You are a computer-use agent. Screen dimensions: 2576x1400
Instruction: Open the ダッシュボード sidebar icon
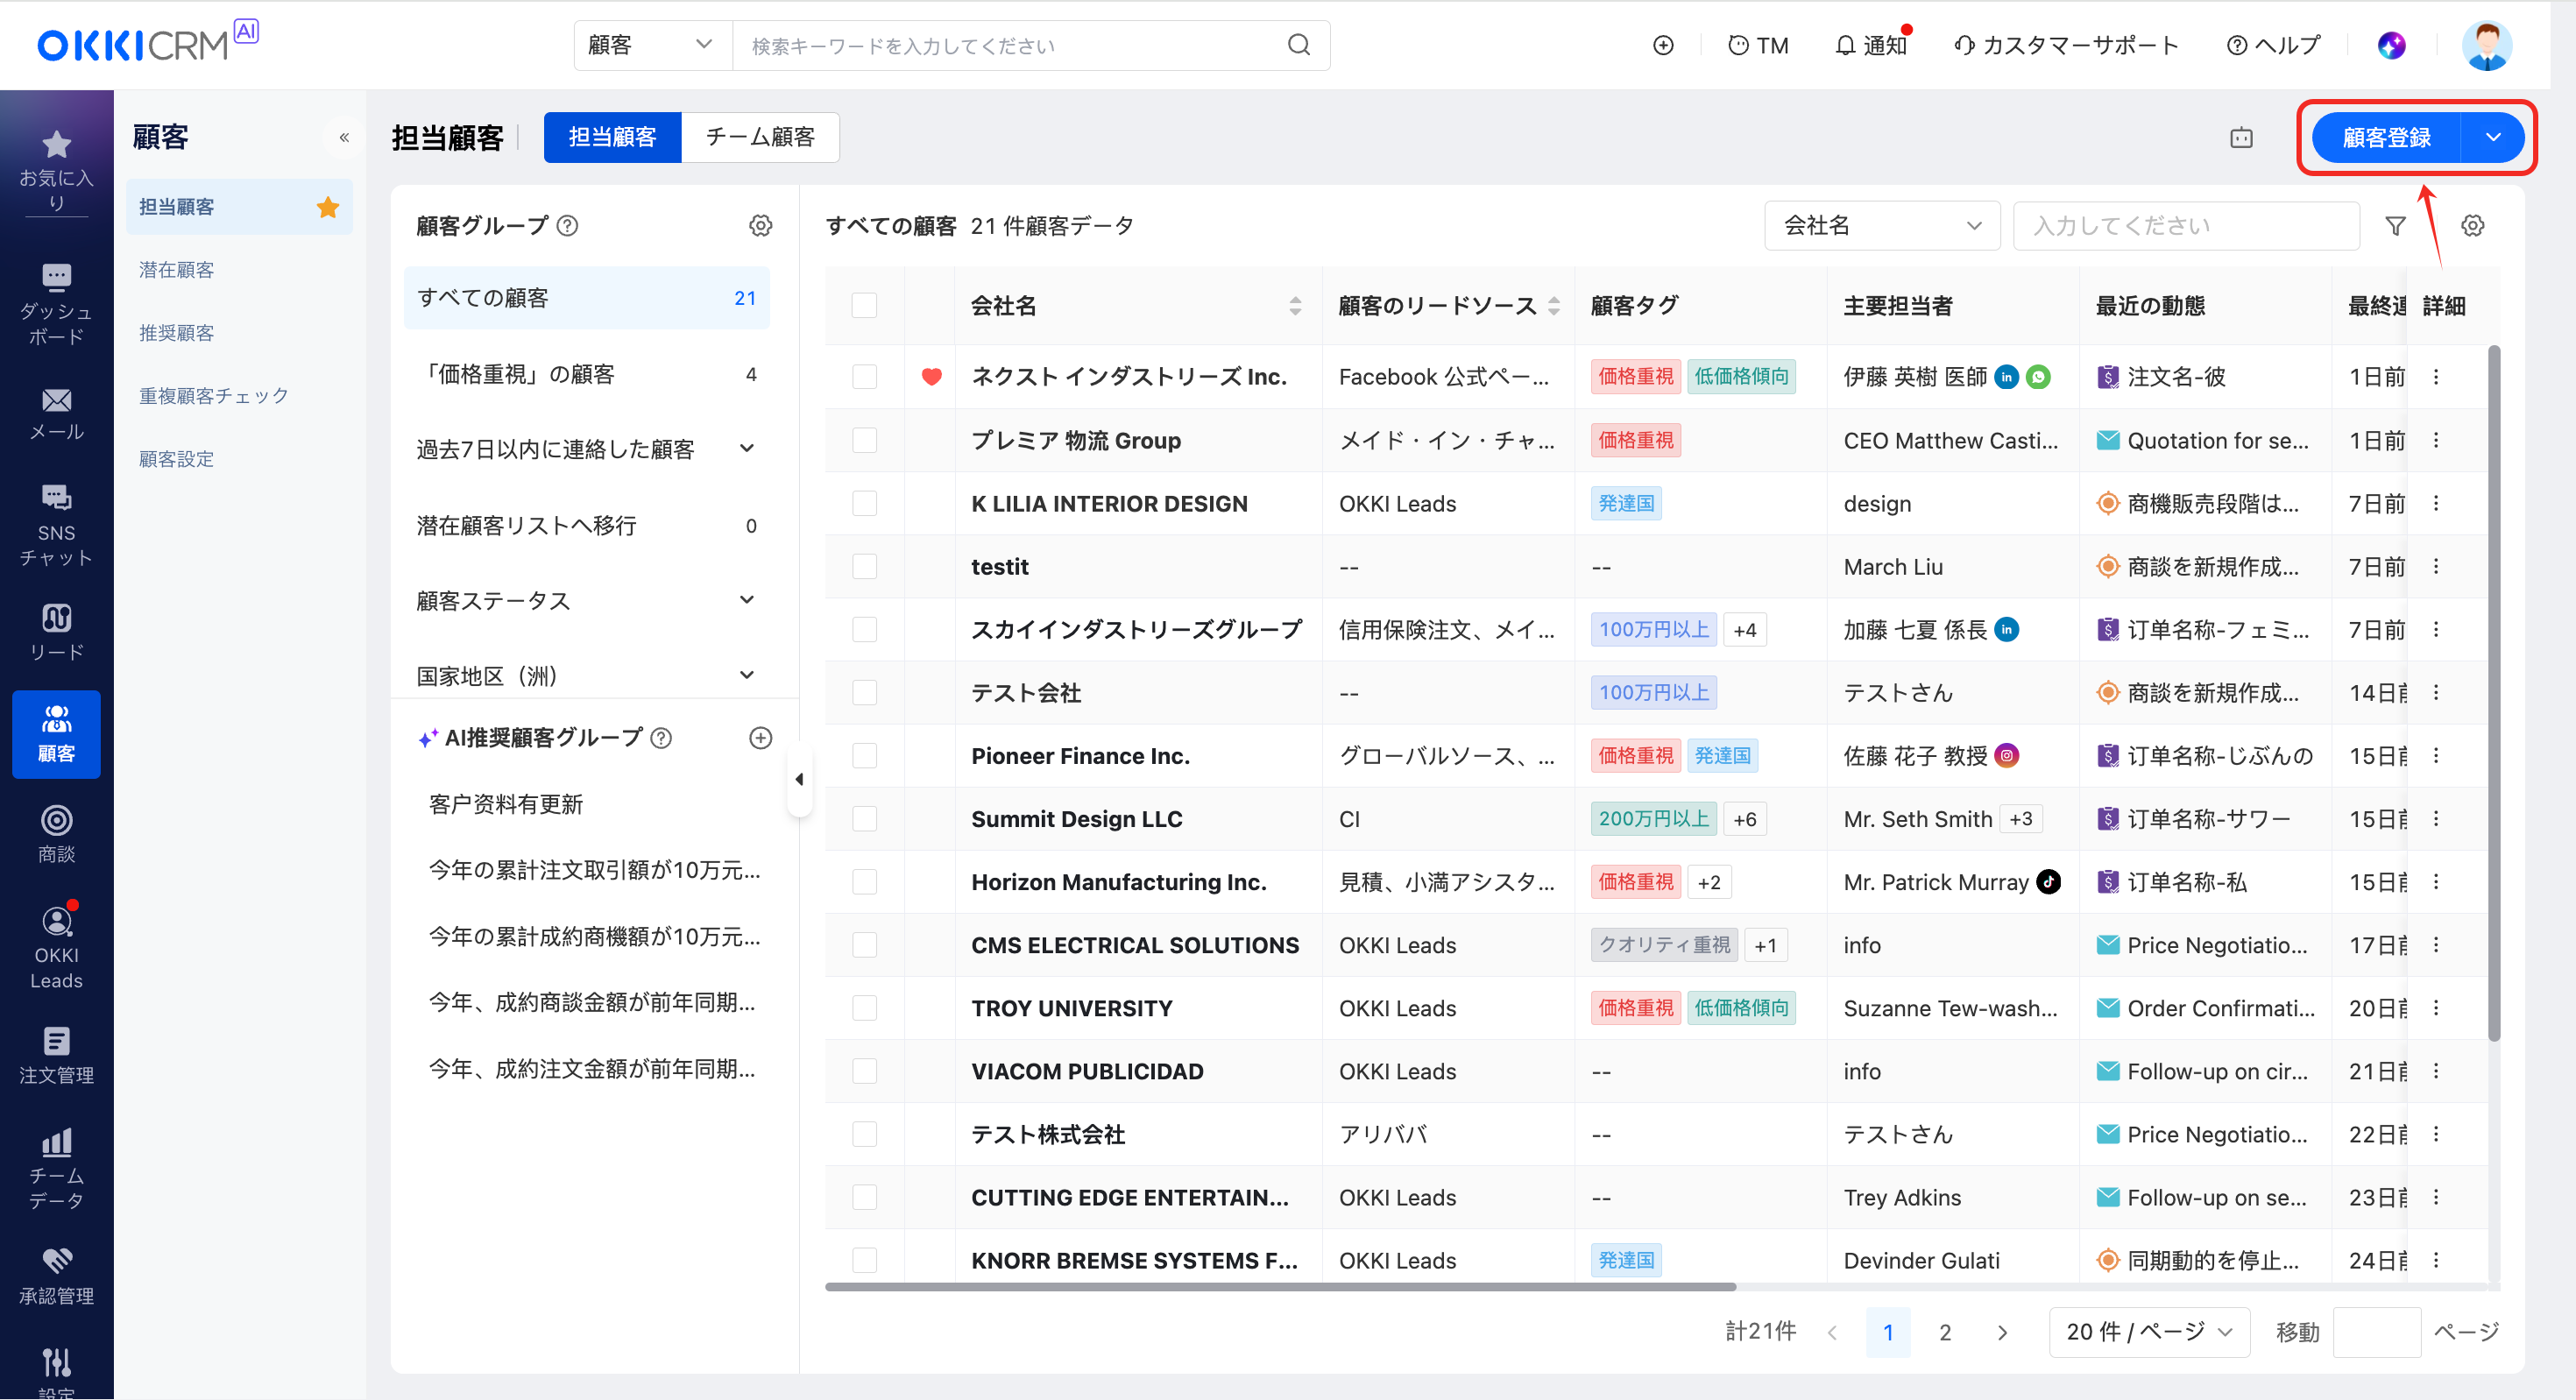point(56,304)
